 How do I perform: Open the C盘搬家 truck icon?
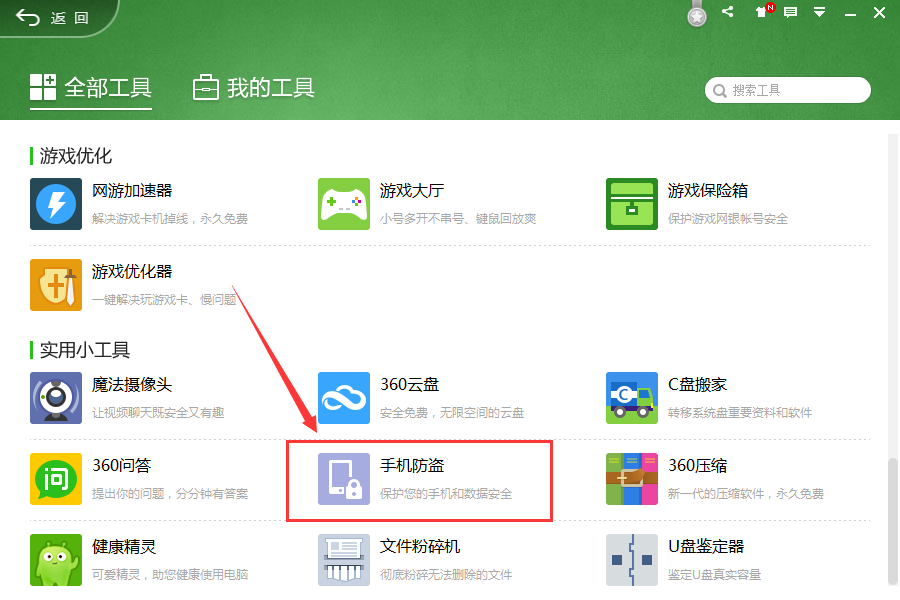click(x=632, y=398)
